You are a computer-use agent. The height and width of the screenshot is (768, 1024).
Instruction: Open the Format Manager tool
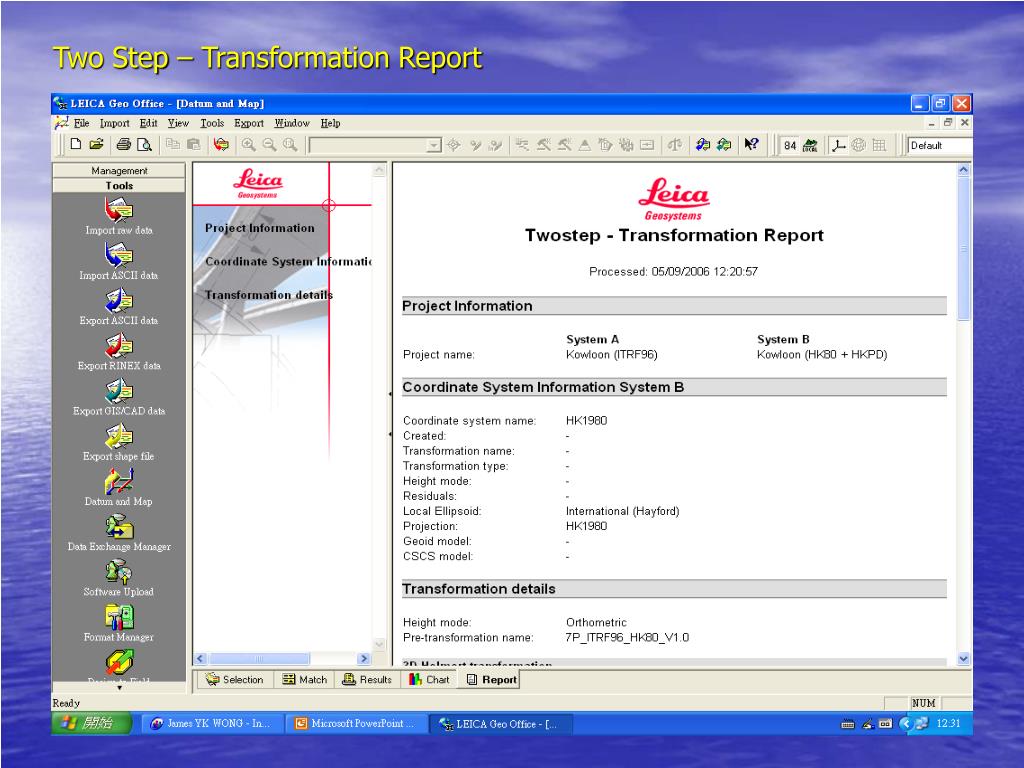pos(119,623)
